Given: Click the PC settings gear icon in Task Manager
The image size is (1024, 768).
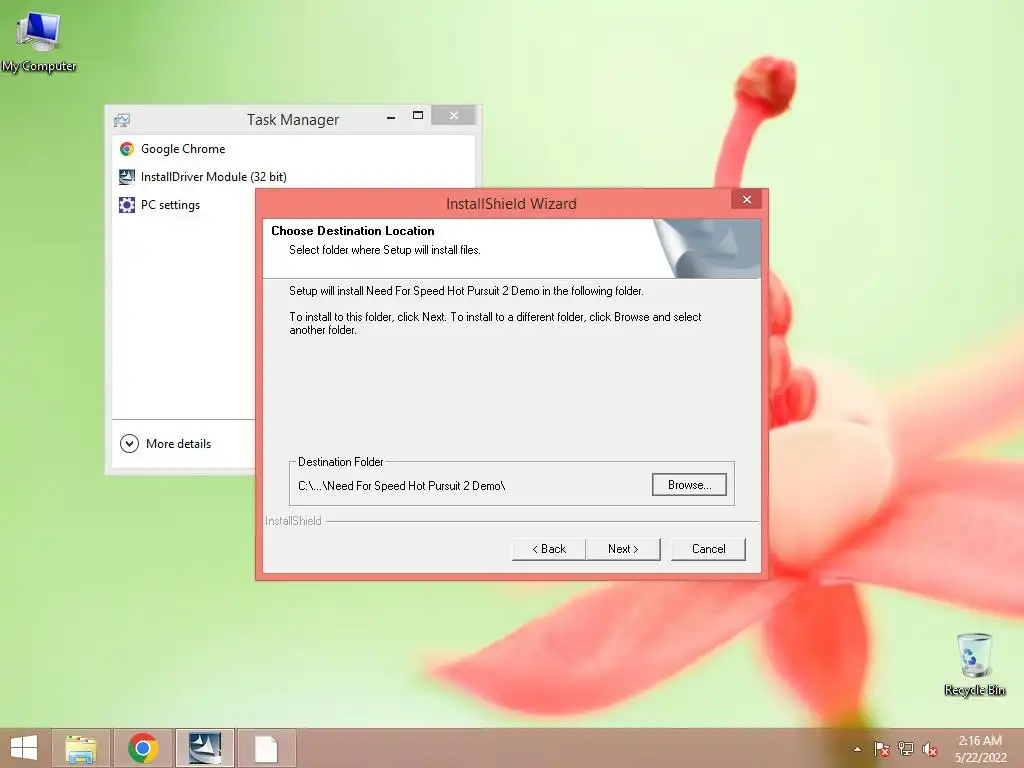Looking at the screenshot, I should tap(127, 205).
